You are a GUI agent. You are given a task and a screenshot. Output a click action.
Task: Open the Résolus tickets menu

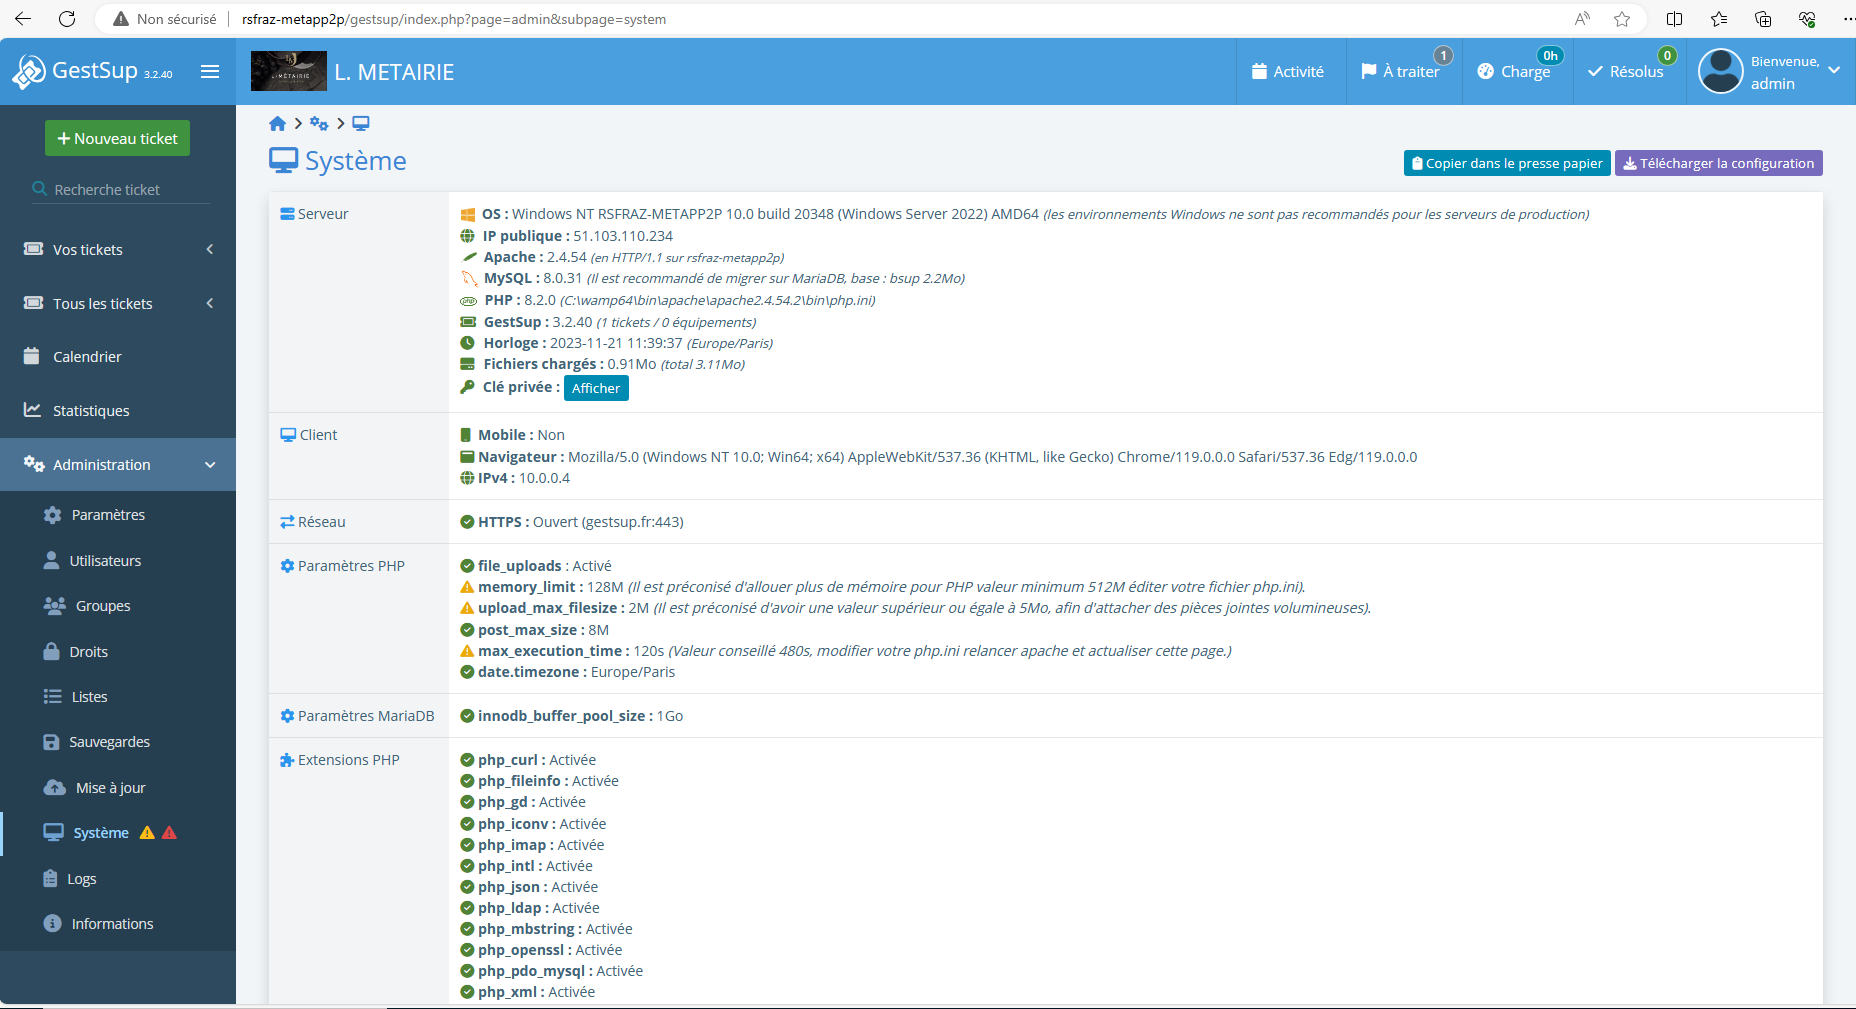1626,71
